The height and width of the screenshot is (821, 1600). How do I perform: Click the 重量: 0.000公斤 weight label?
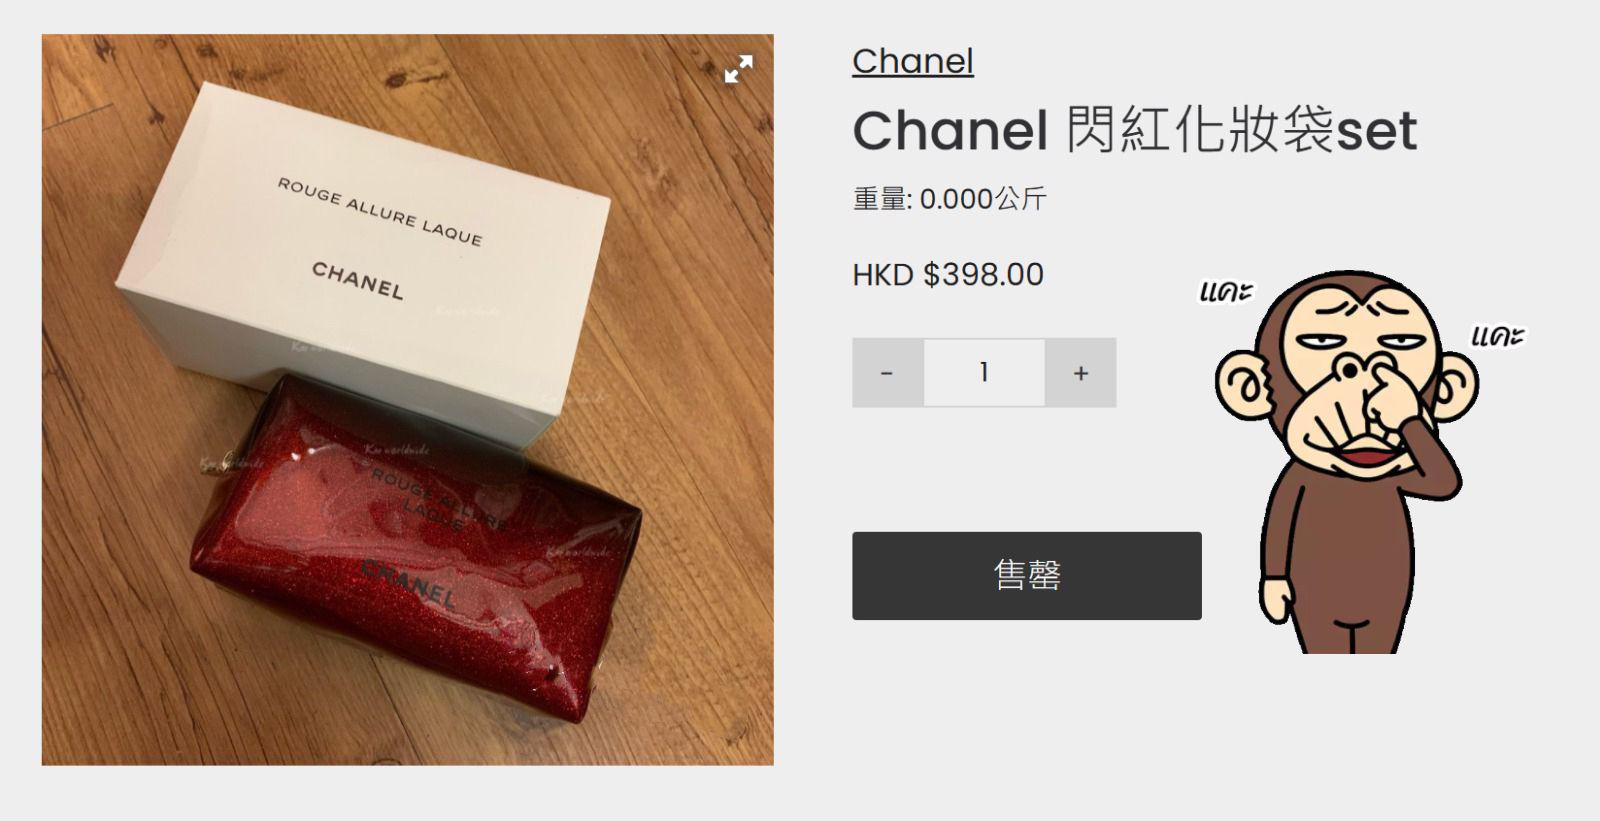(x=949, y=199)
